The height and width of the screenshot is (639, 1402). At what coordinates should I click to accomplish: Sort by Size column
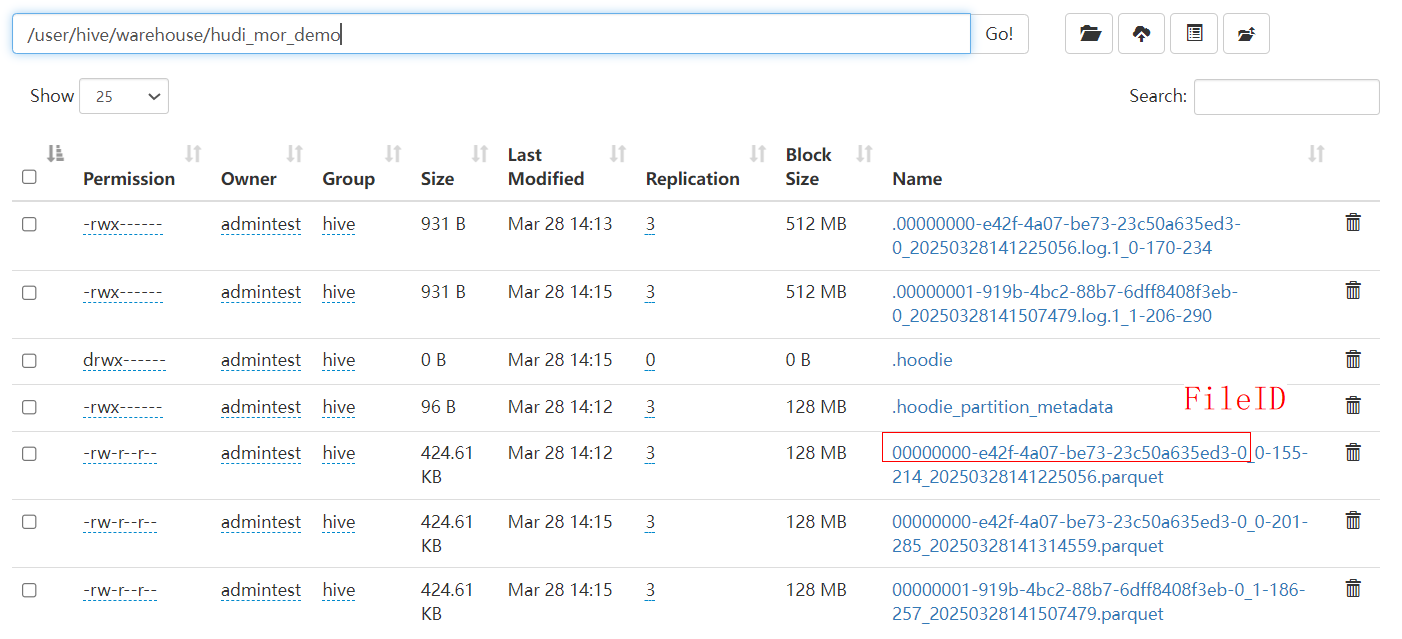tap(437, 179)
